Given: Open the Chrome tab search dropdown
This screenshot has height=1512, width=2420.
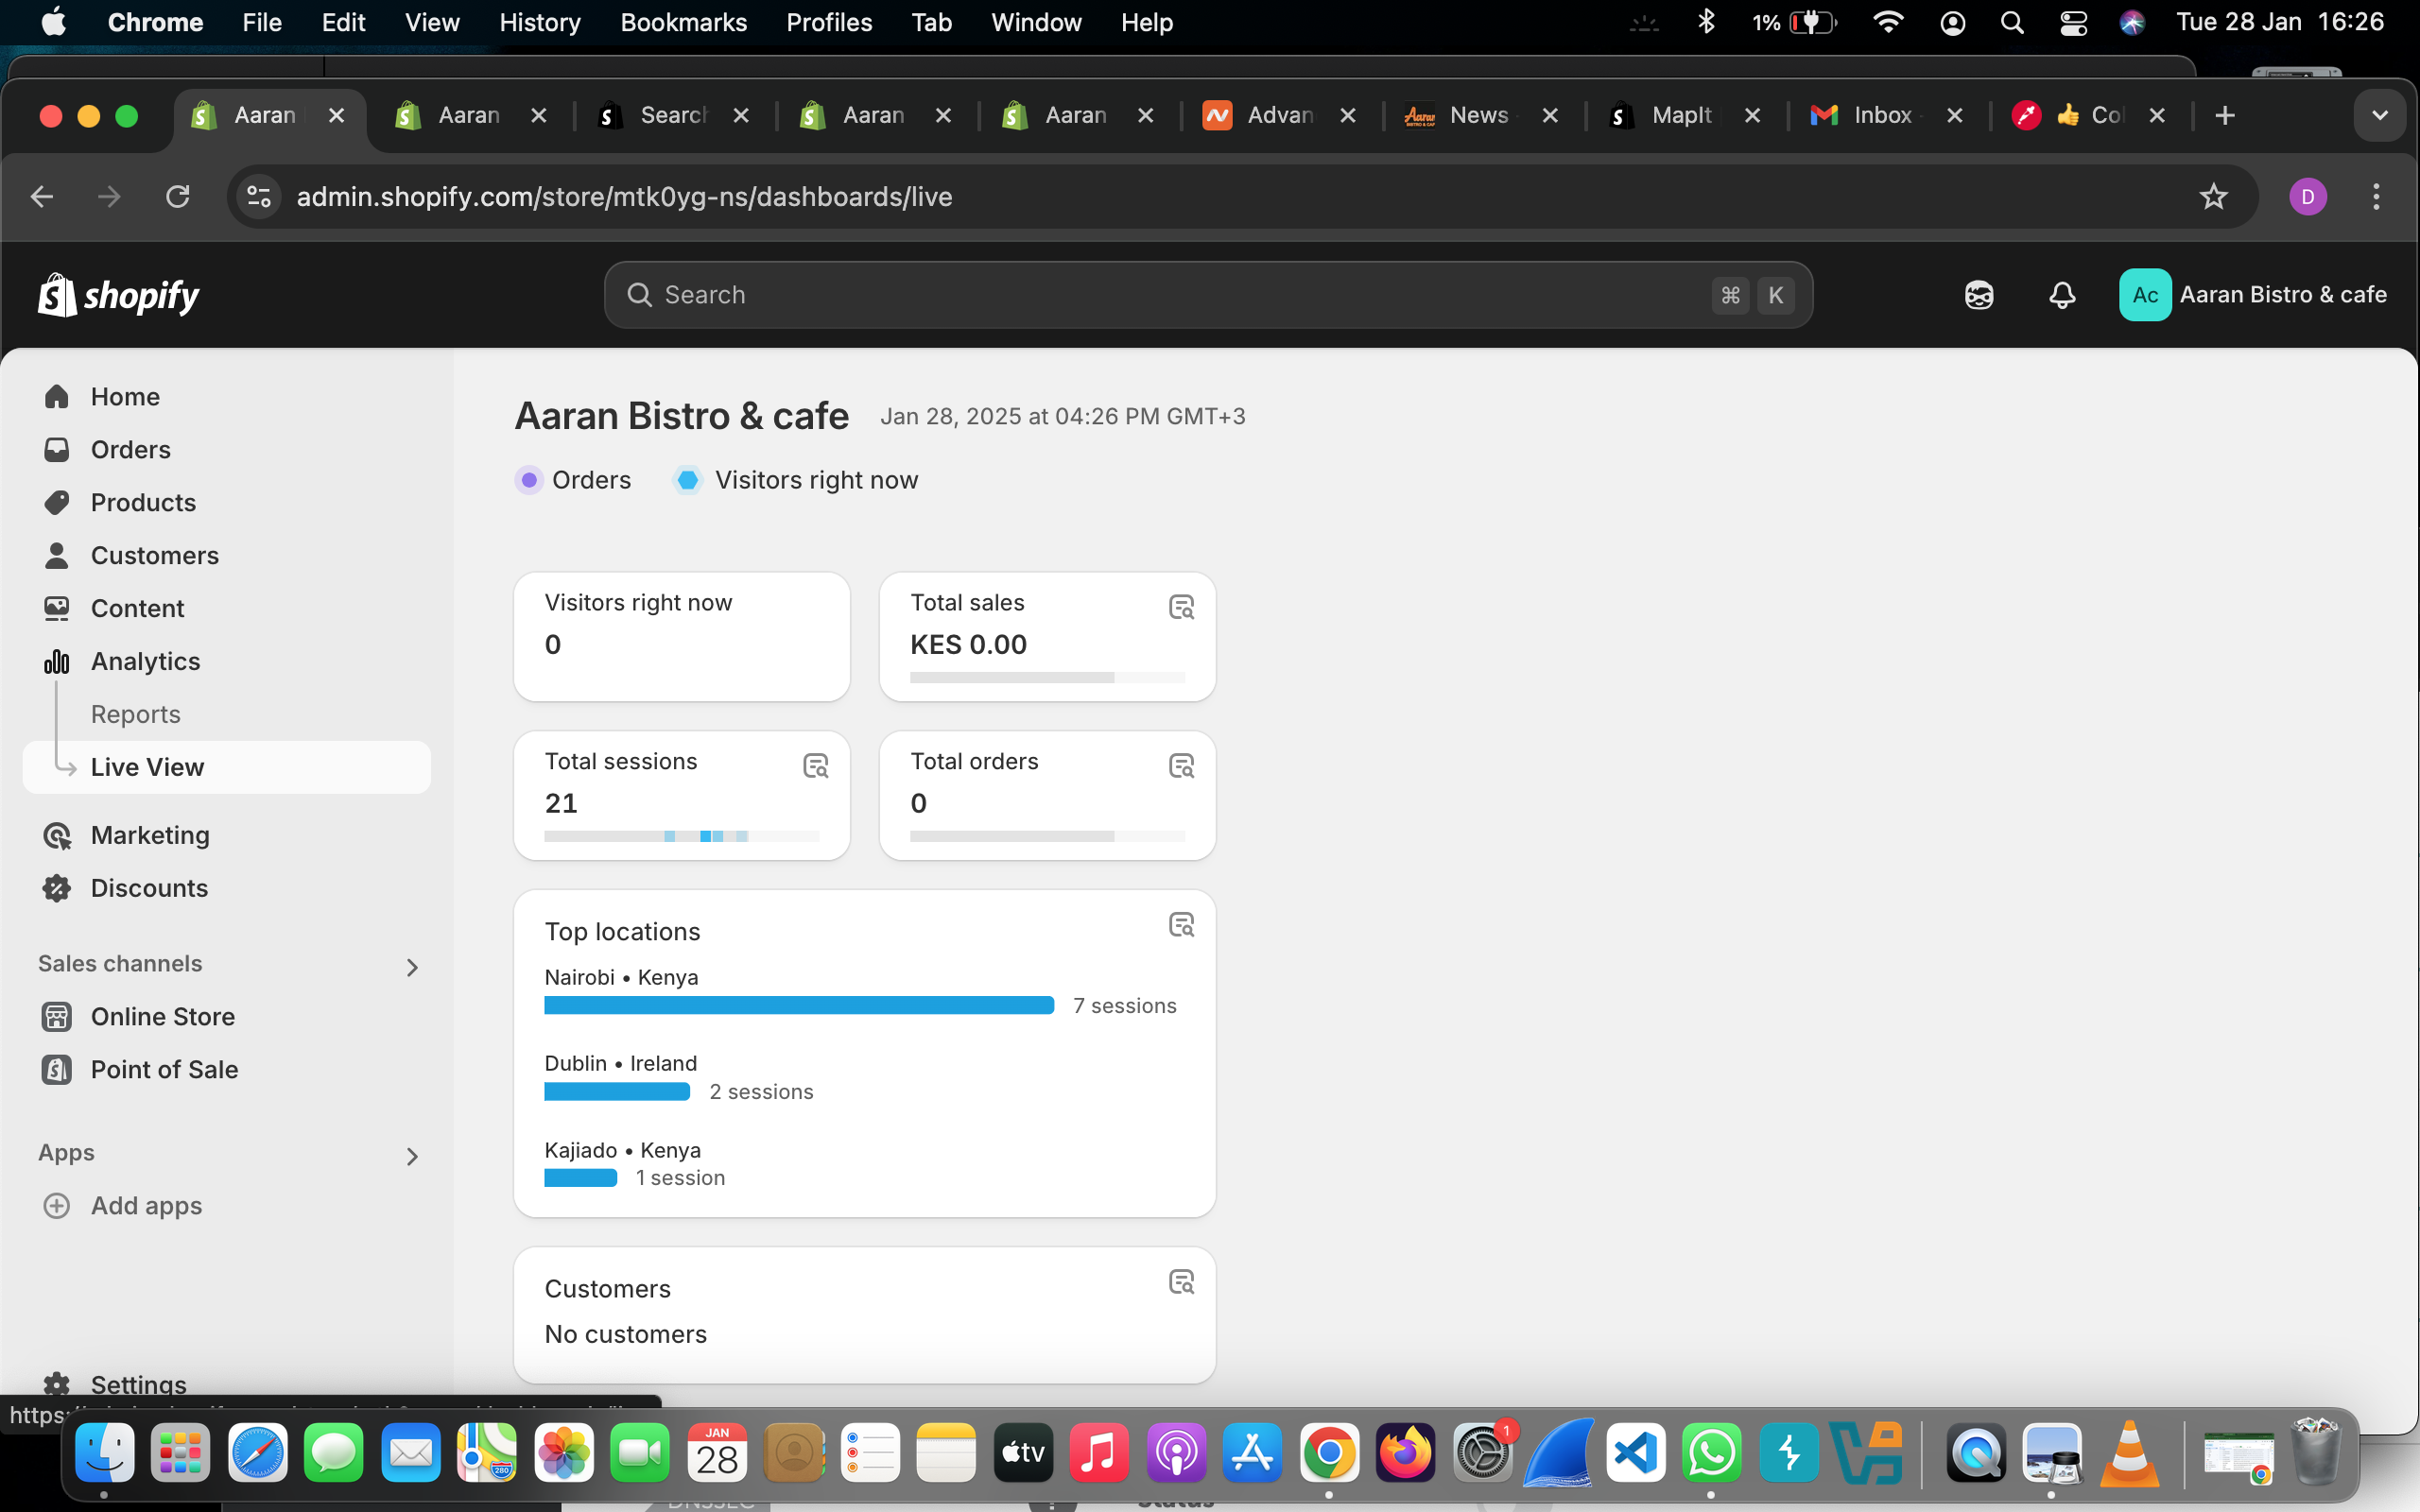Looking at the screenshot, I should pos(2379,116).
